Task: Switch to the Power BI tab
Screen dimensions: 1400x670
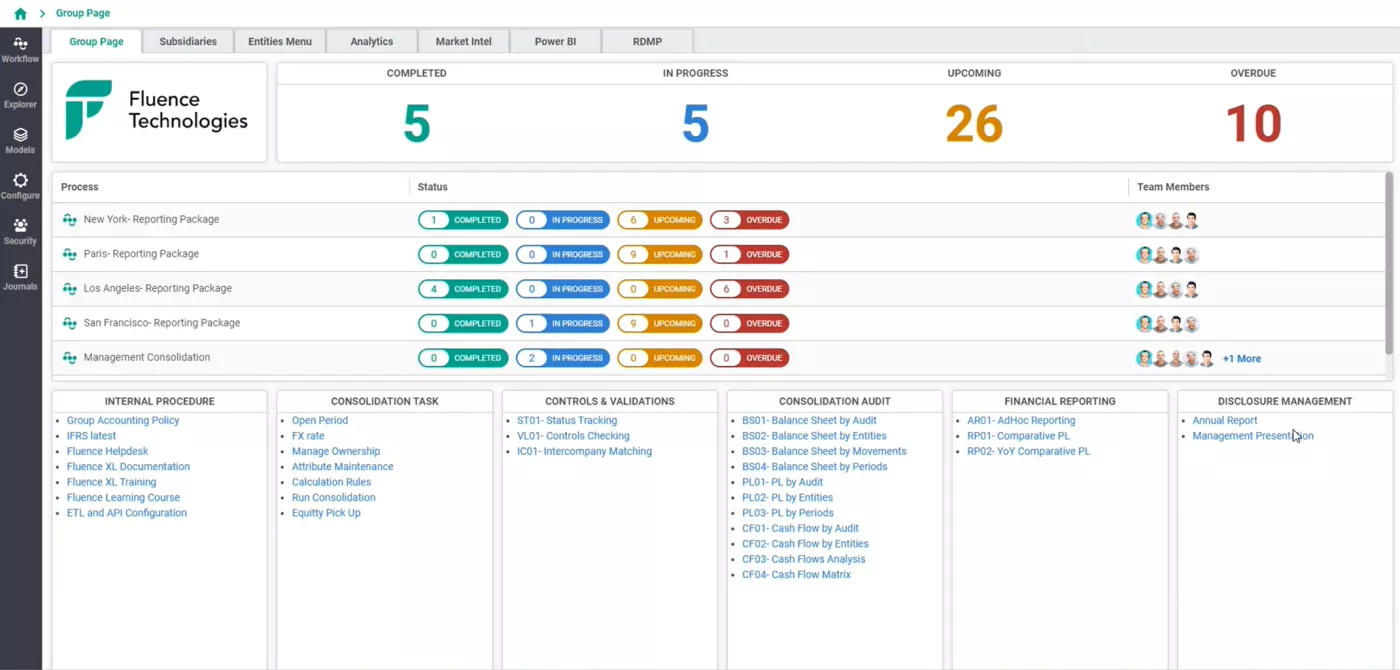Action: point(556,41)
